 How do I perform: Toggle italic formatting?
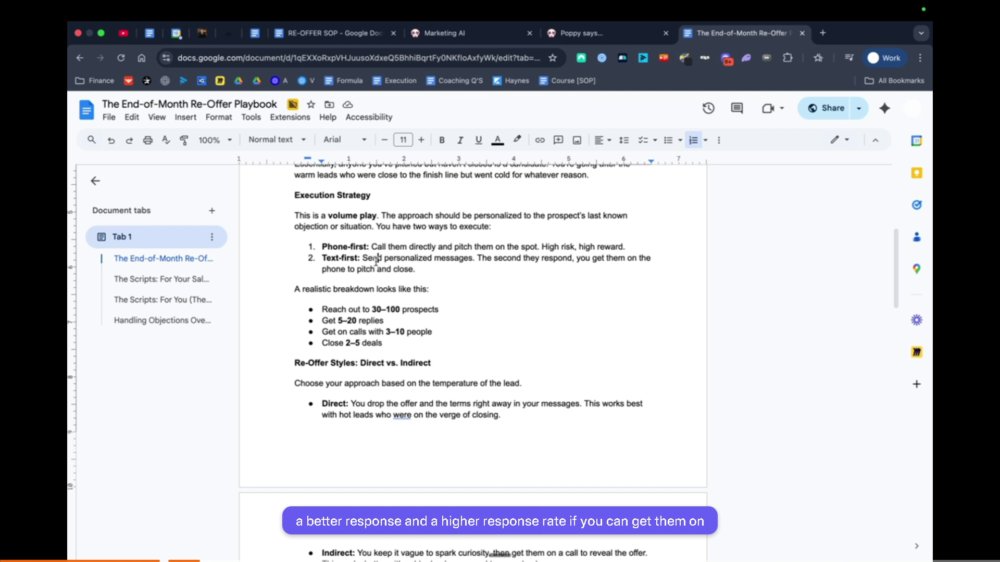(460, 140)
